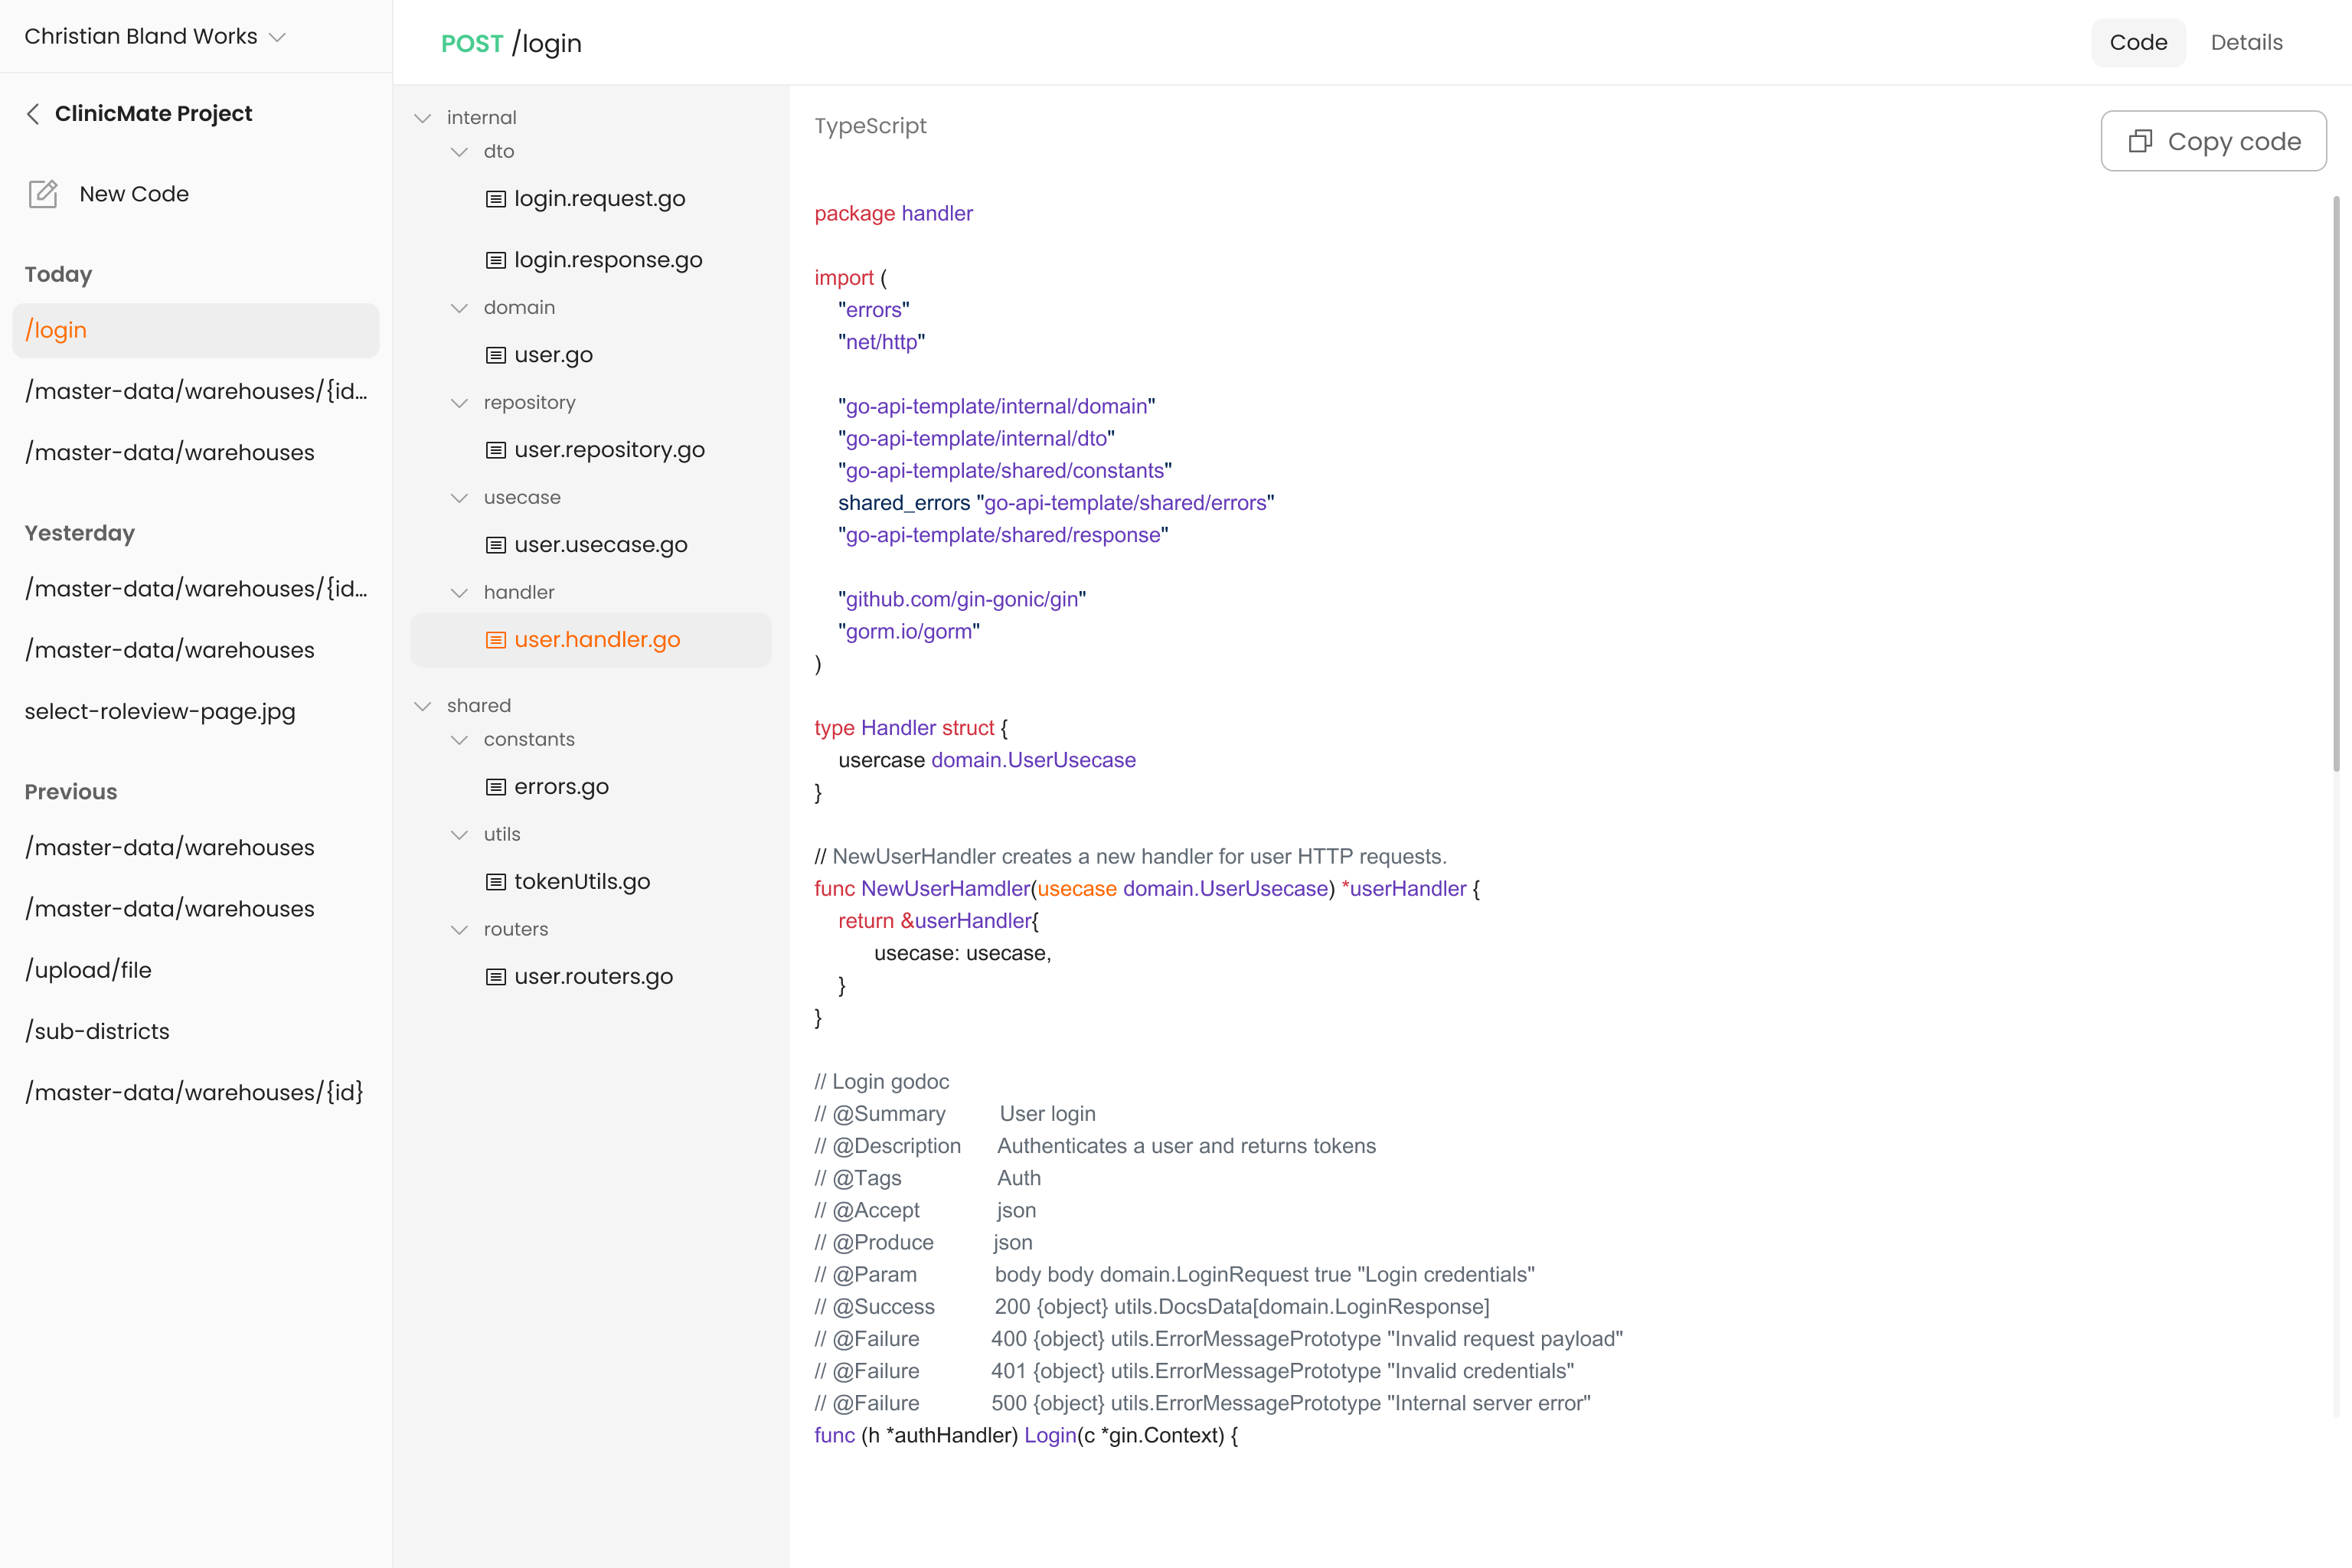Click the file icon next to user.go
2352x1568 pixels.
(x=495, y=355)
